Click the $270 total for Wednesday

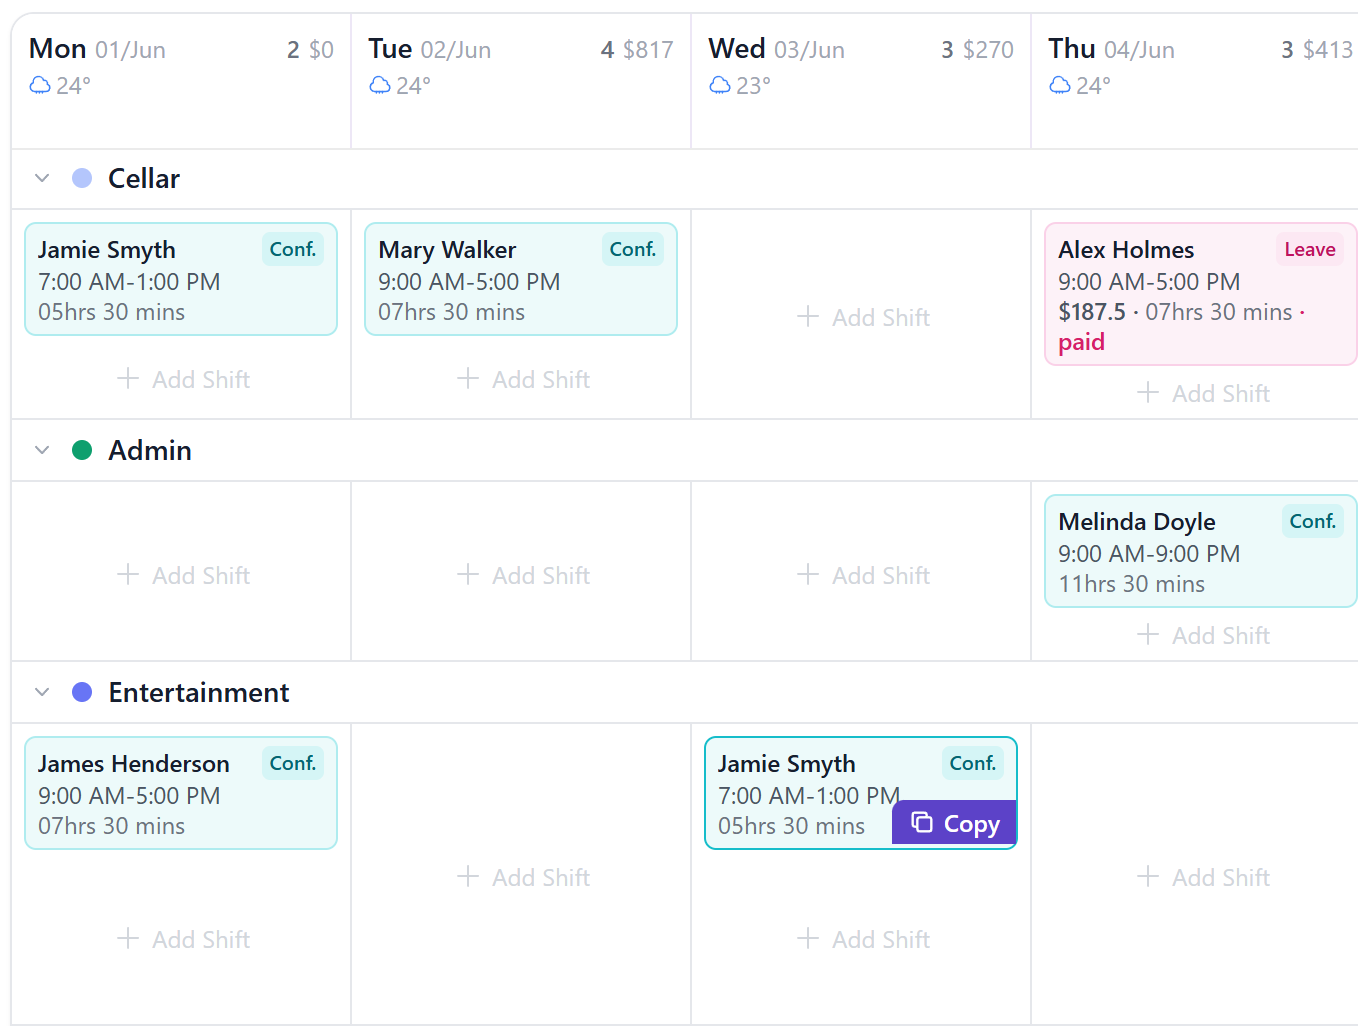pos(988,49)
